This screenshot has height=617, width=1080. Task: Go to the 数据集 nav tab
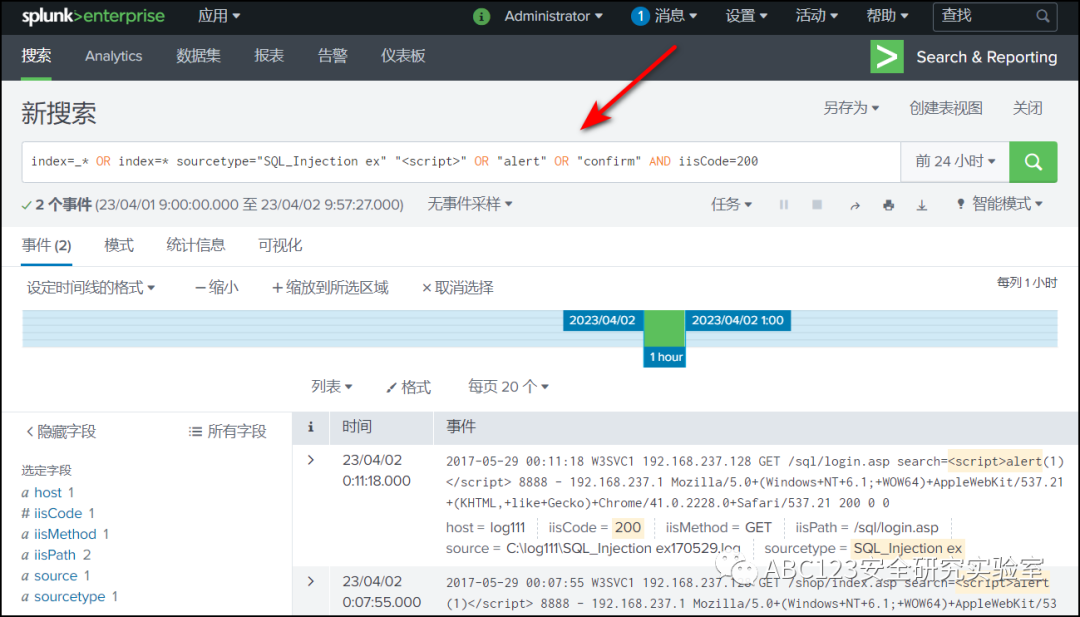tap(198, 56)
